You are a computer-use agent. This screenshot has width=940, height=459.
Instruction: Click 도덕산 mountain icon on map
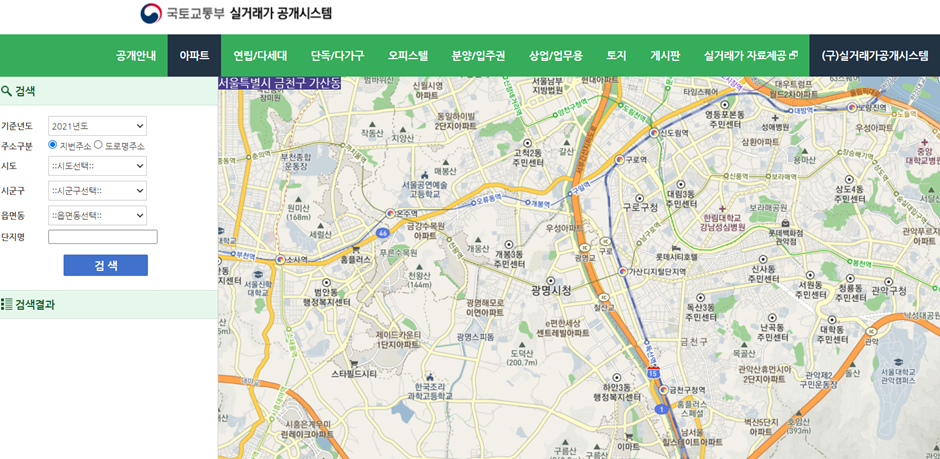pos(523,344)
